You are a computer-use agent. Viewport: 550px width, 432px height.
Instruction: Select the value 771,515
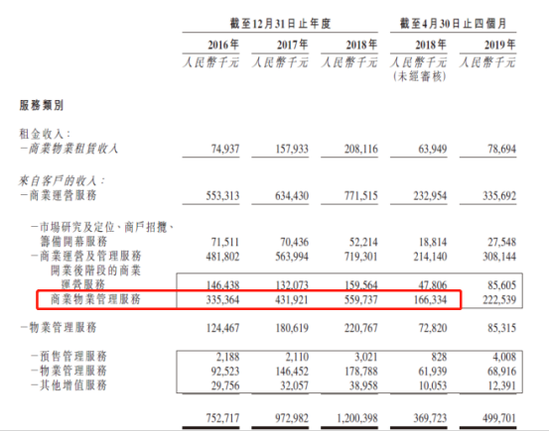[x=361, y=196]
